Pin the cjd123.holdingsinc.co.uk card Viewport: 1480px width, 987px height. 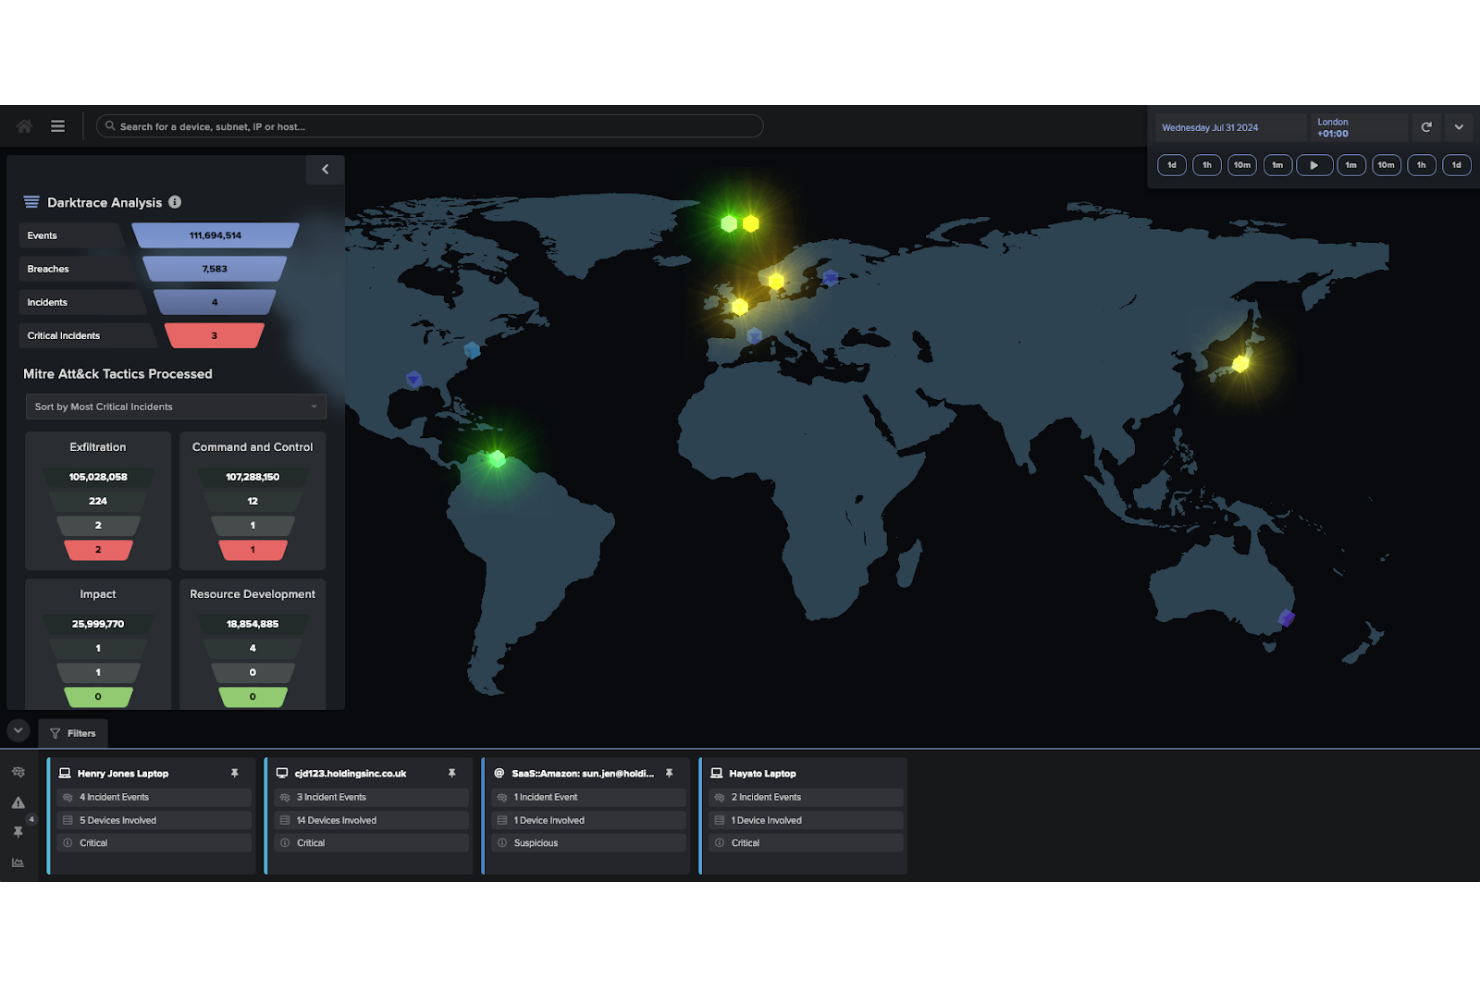coord(452,772)
